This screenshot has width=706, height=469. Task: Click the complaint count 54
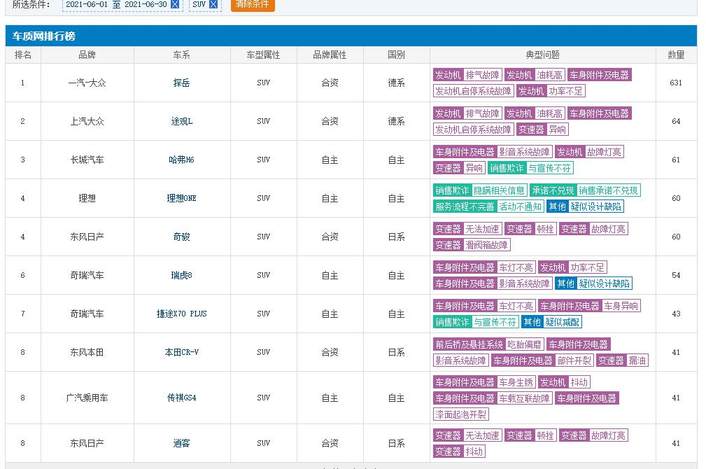pyautogui.click(x=676, y=275)
